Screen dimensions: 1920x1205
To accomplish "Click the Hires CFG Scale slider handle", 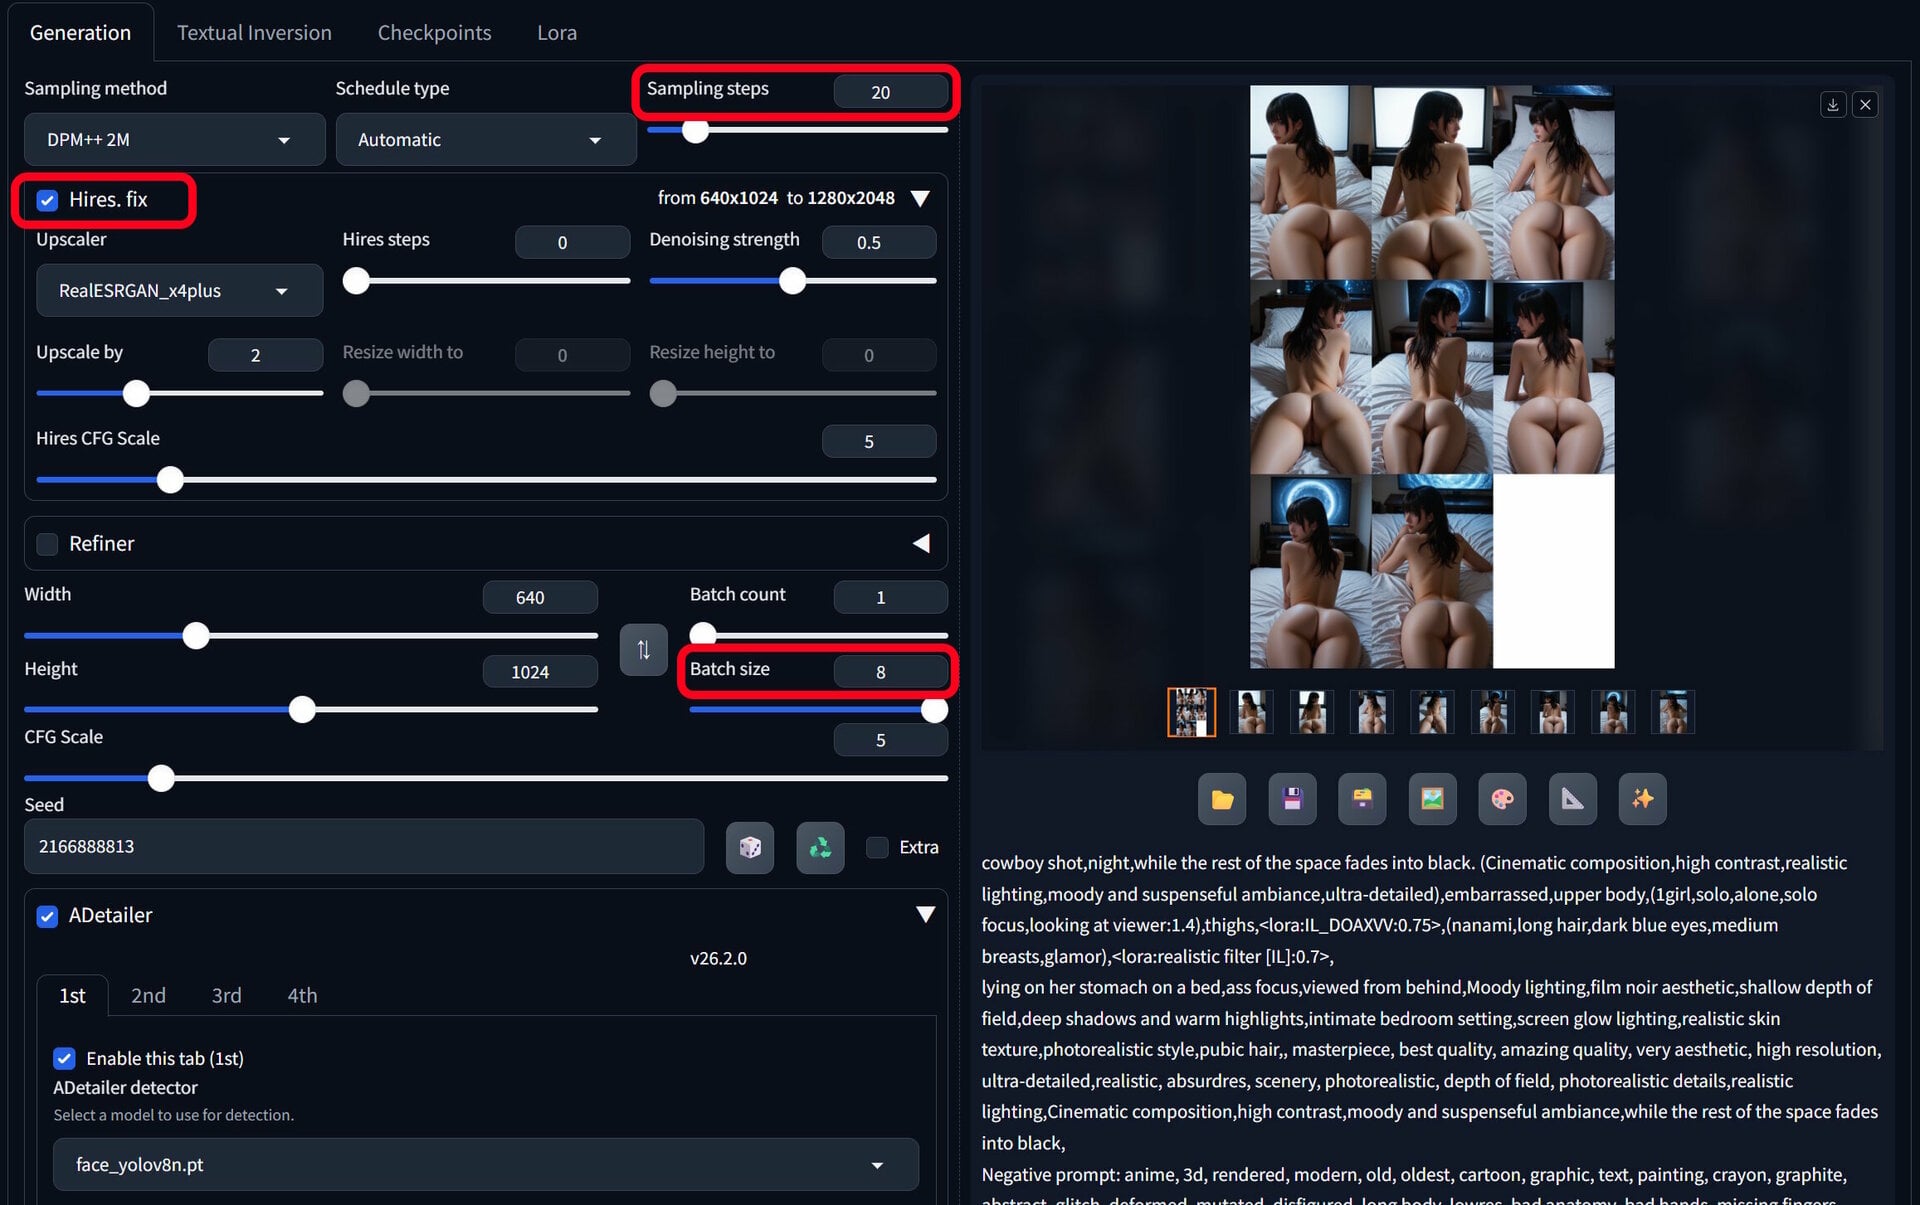I will click(170, 480).
